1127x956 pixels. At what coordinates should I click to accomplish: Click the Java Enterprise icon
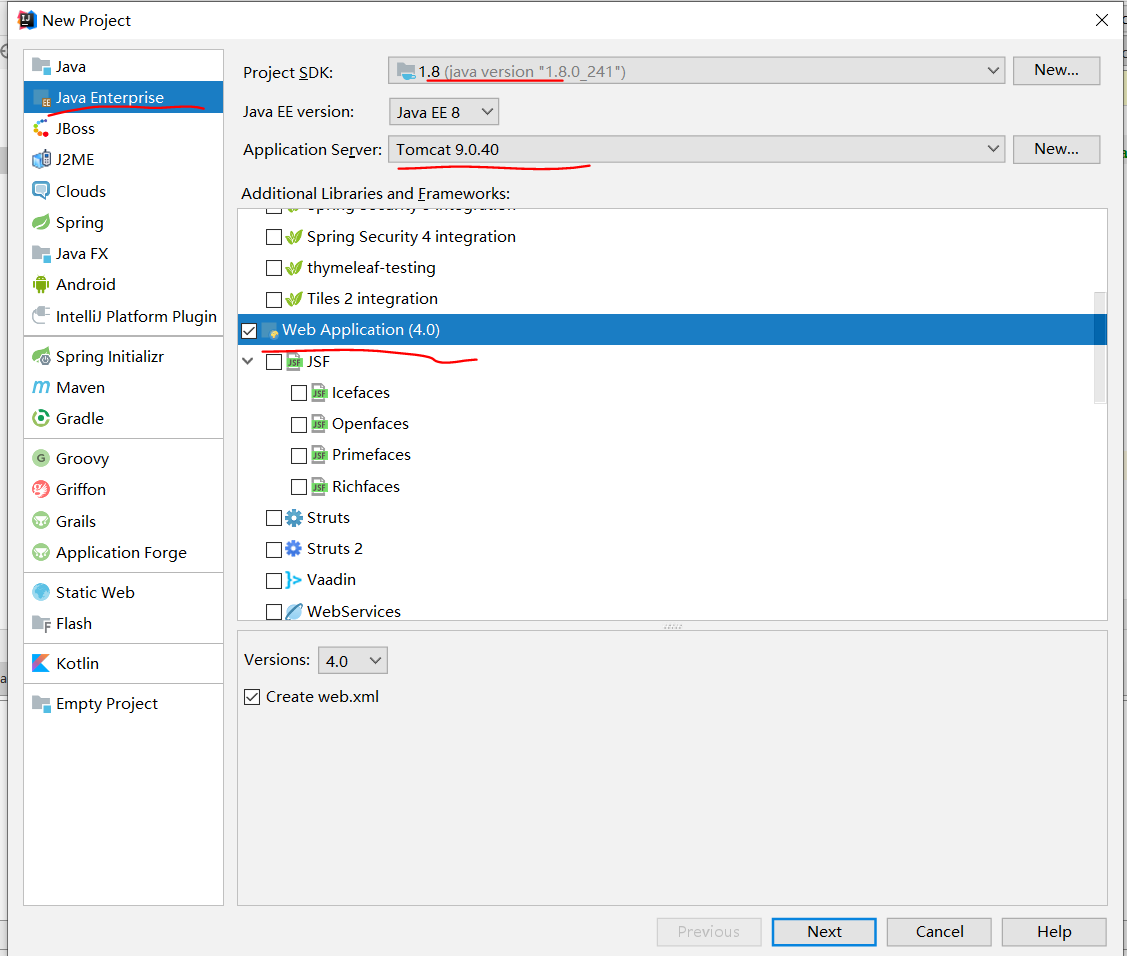[41, 98]
